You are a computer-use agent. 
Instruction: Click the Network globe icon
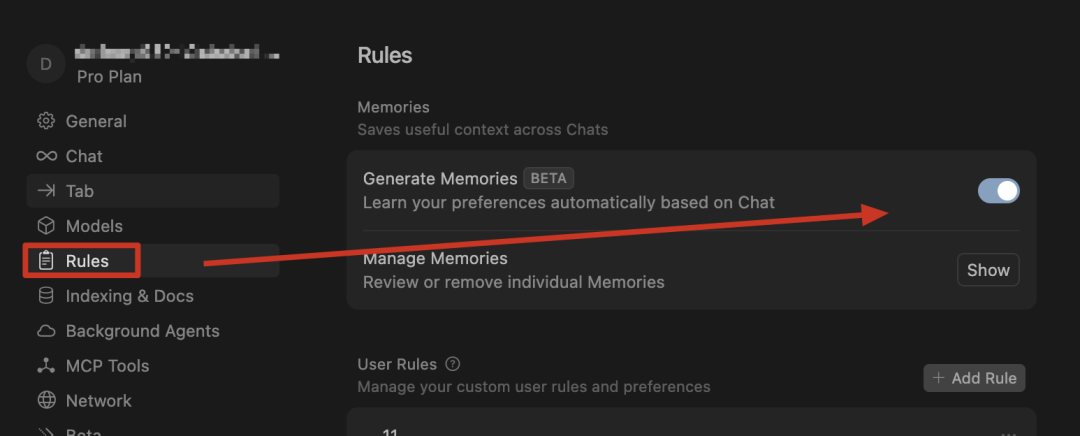46,401
